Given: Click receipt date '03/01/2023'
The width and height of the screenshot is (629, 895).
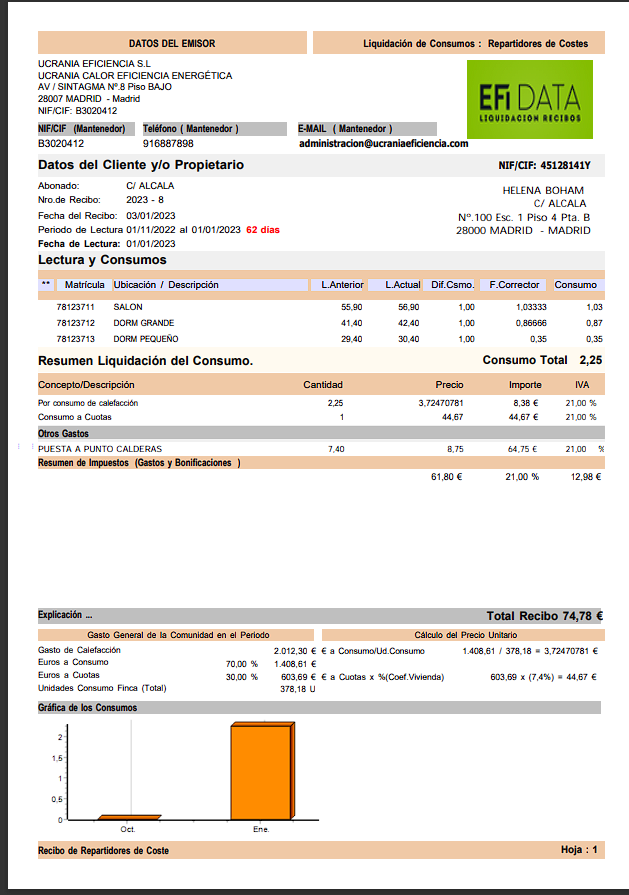Looking at the screenshot, I should pyautogui.click(x=151, y=216).
